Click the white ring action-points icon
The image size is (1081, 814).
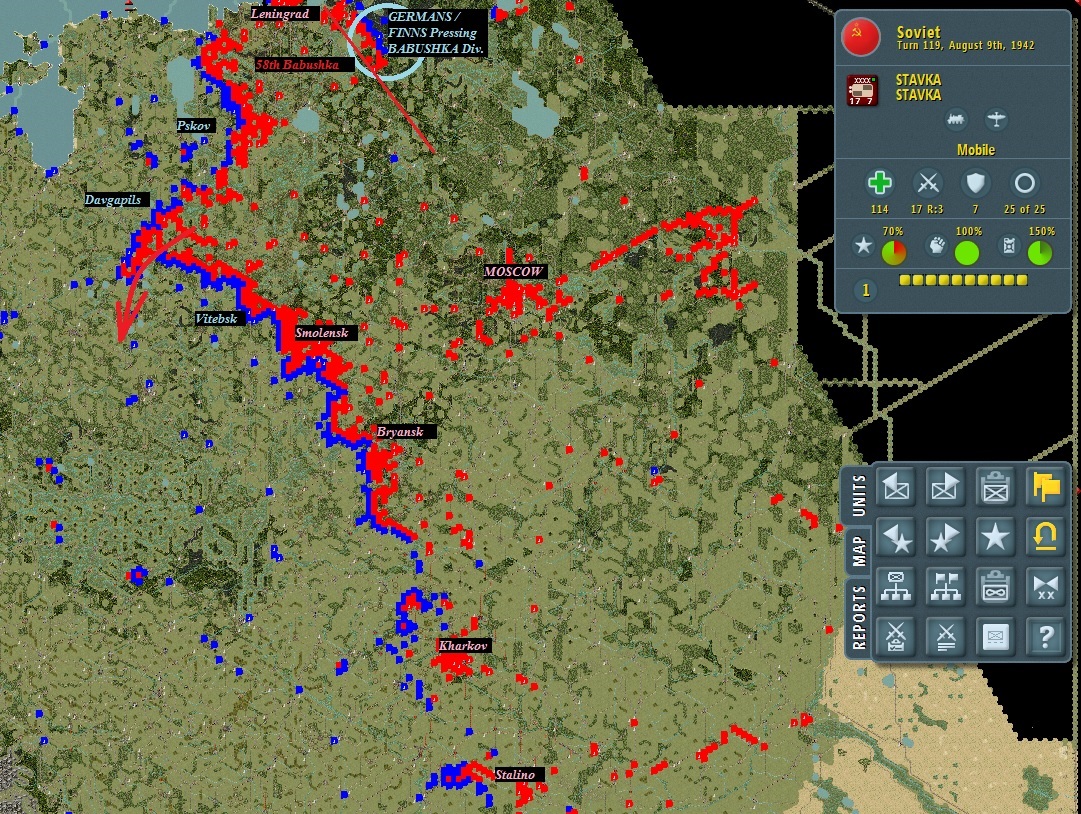coord(1024,183)
